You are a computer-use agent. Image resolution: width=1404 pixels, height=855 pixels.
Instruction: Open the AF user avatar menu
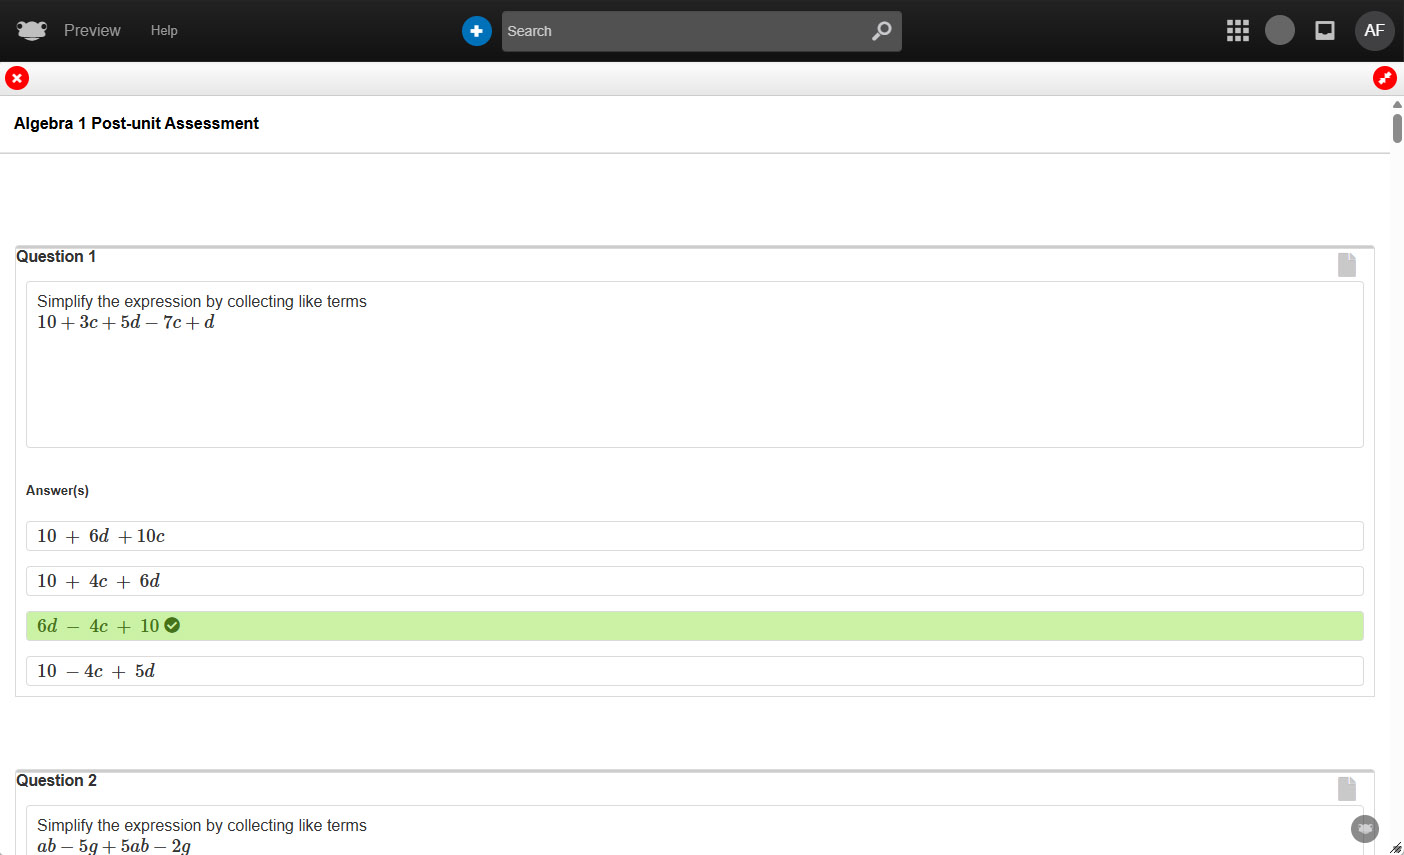click(1374, 31)
